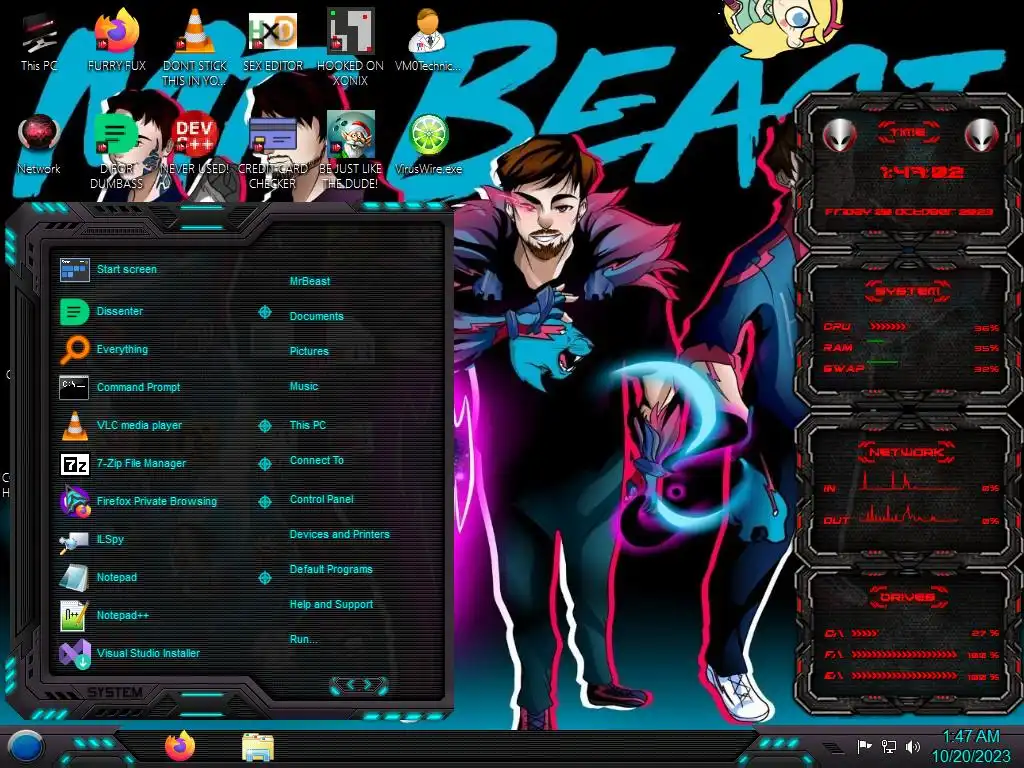Click the network tray icon

tap(889, 746)
